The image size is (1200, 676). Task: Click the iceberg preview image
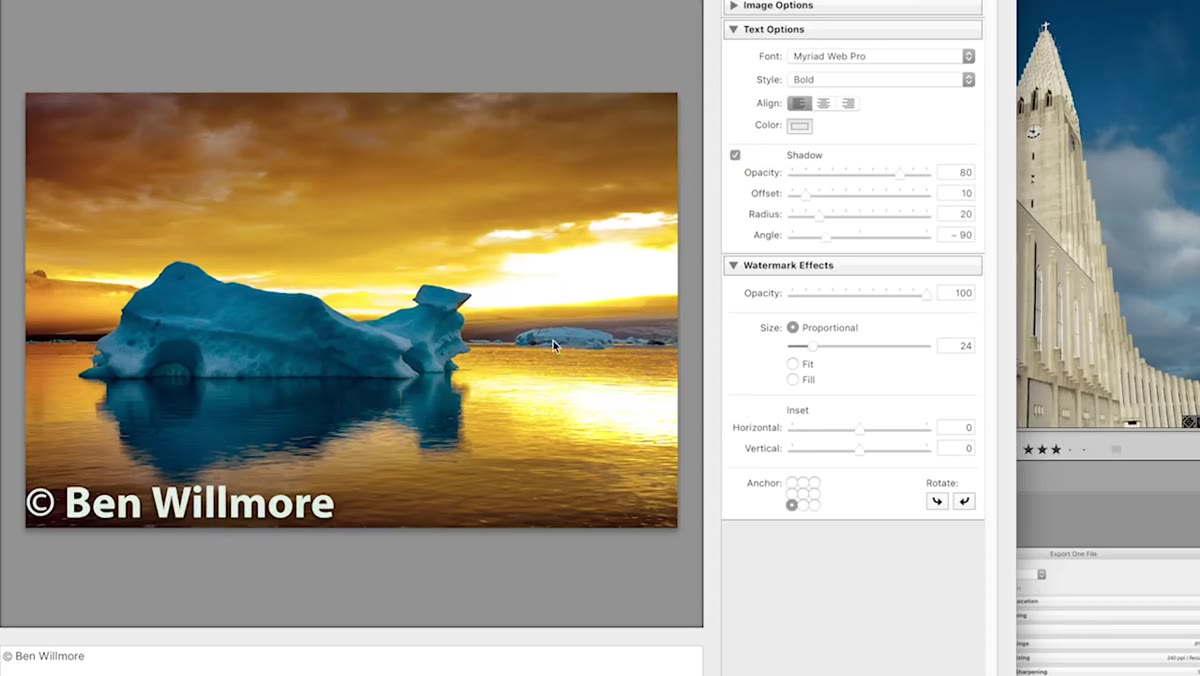pos(351,310)
